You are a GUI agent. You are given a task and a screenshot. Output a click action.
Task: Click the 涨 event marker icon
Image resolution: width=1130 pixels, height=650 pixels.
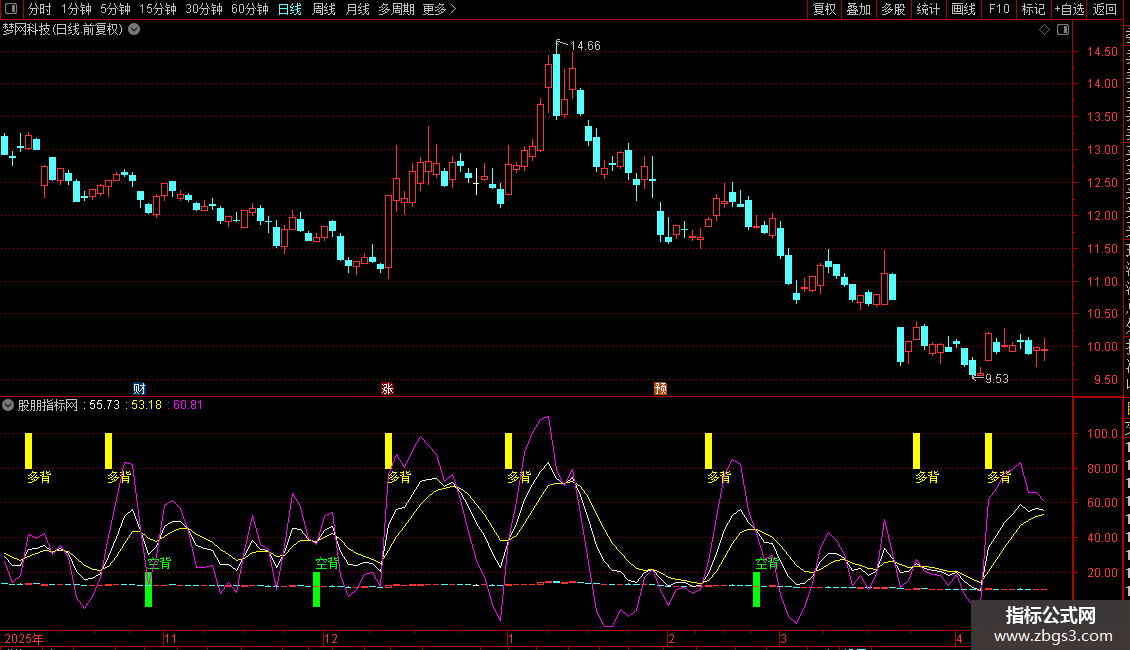click(x=387, y=388)
